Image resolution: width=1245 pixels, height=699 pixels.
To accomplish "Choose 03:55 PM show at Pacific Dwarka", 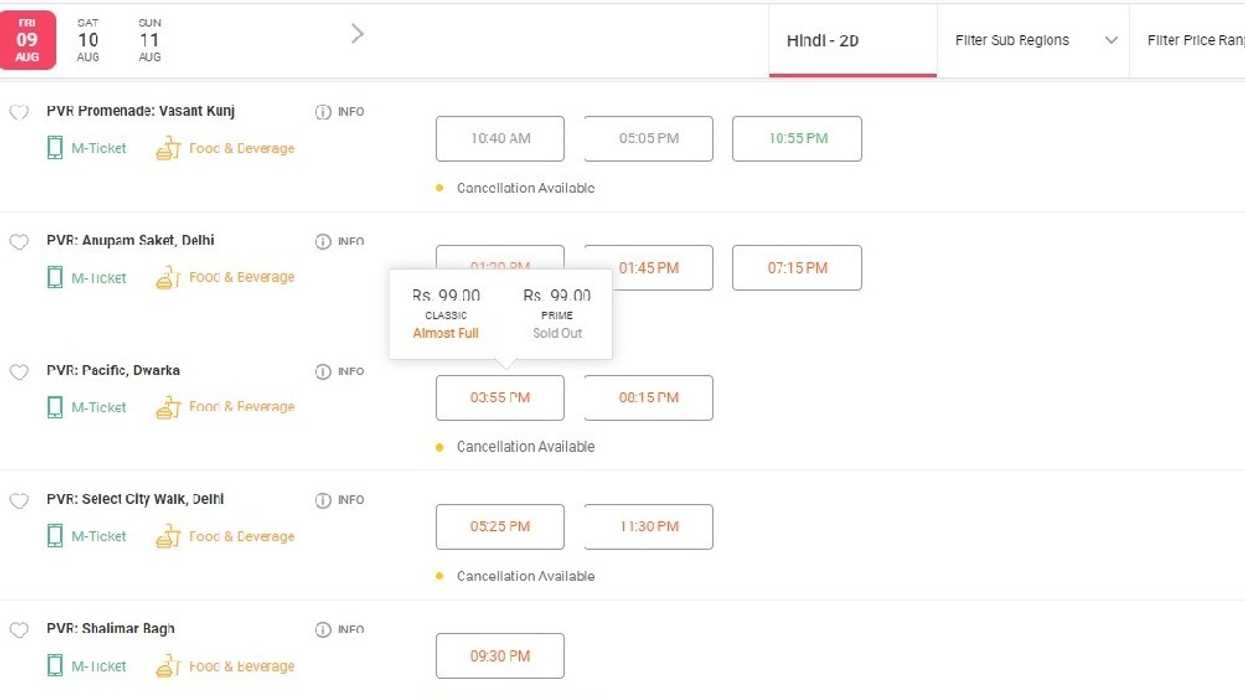I will pos(500,398).
